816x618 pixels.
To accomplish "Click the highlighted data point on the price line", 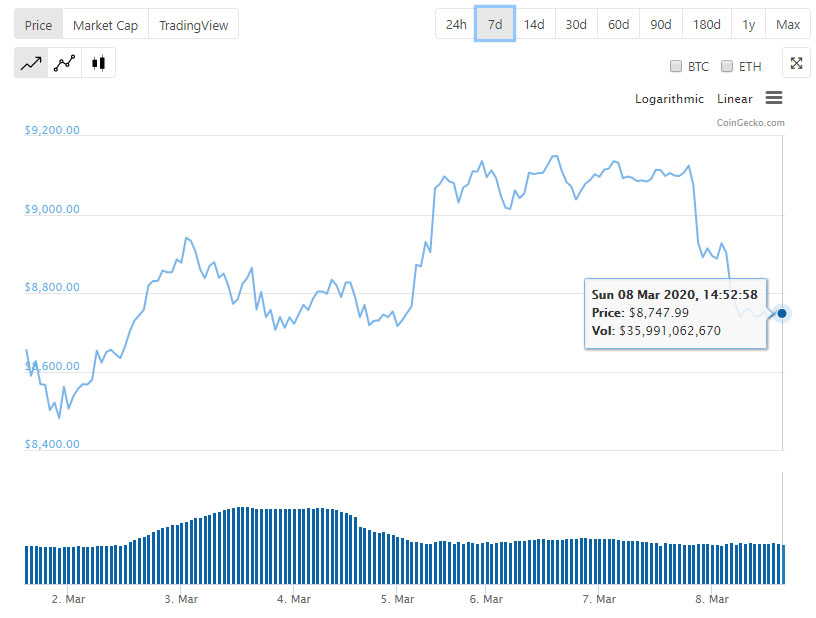I will [x=782, y=313].
